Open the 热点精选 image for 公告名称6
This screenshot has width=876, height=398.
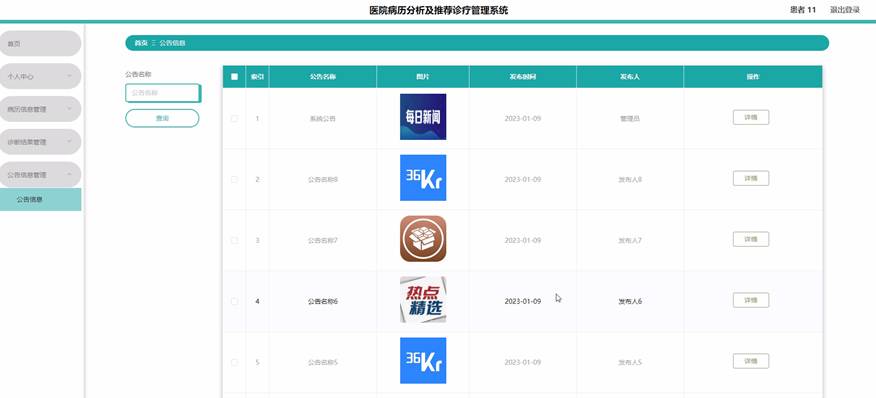(x=423, y=300)
